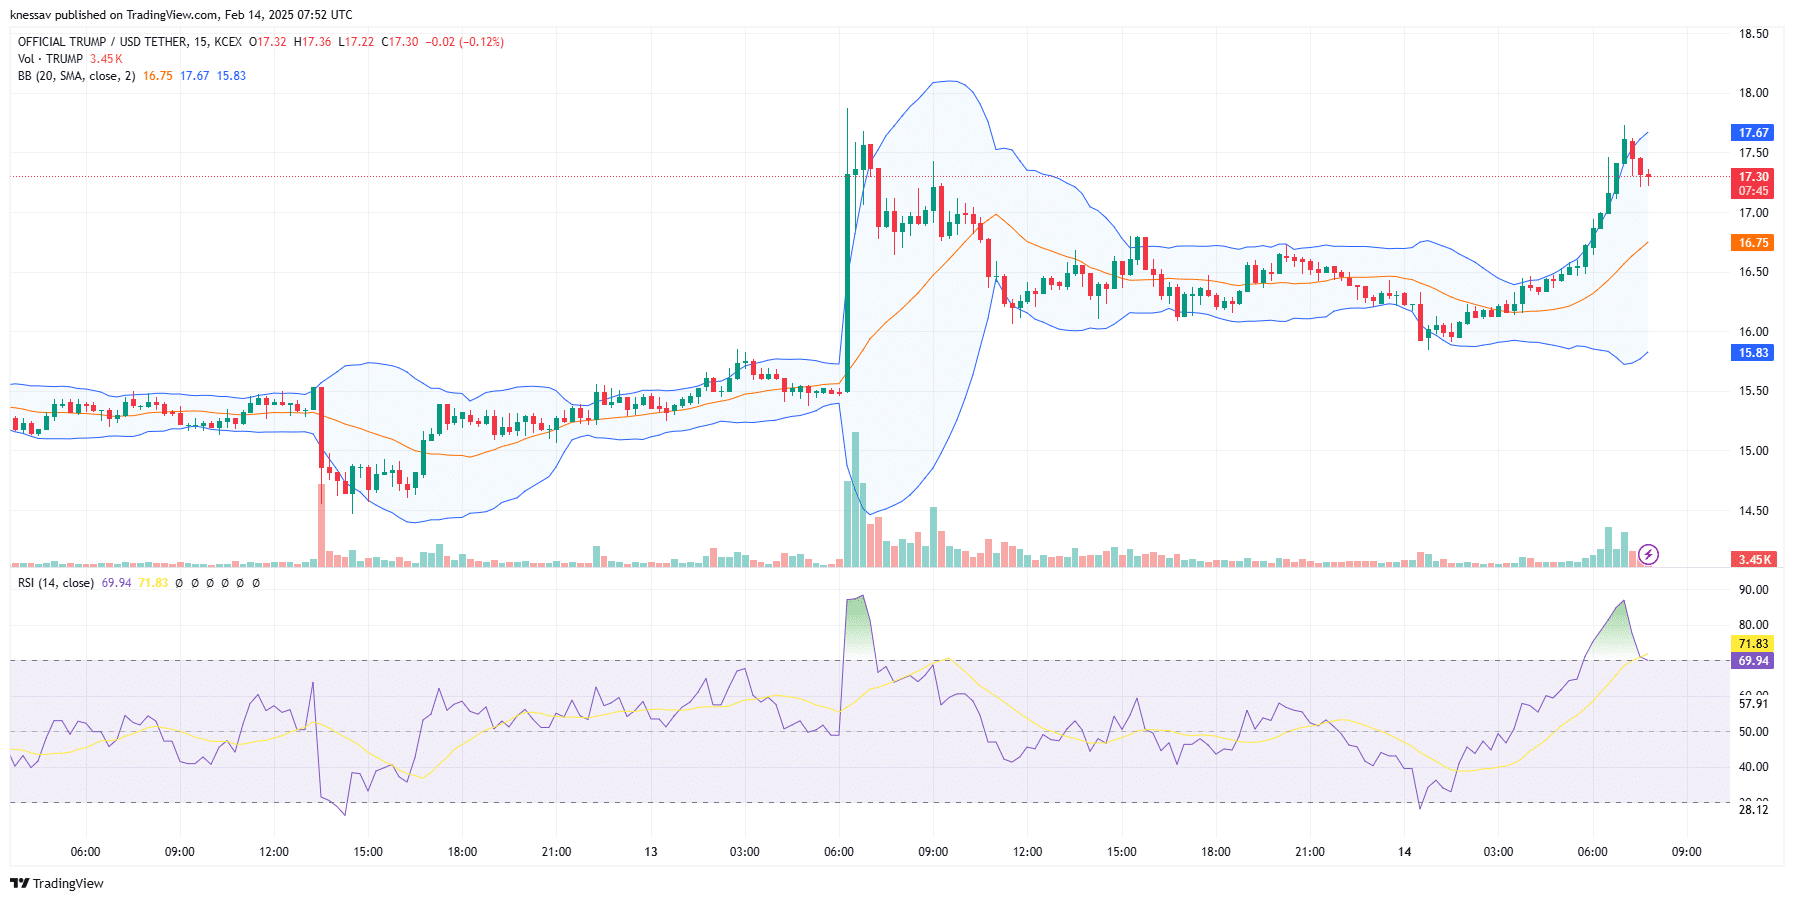Click the close value C17.30
The image size is (1794, 901).
[400, 42]
